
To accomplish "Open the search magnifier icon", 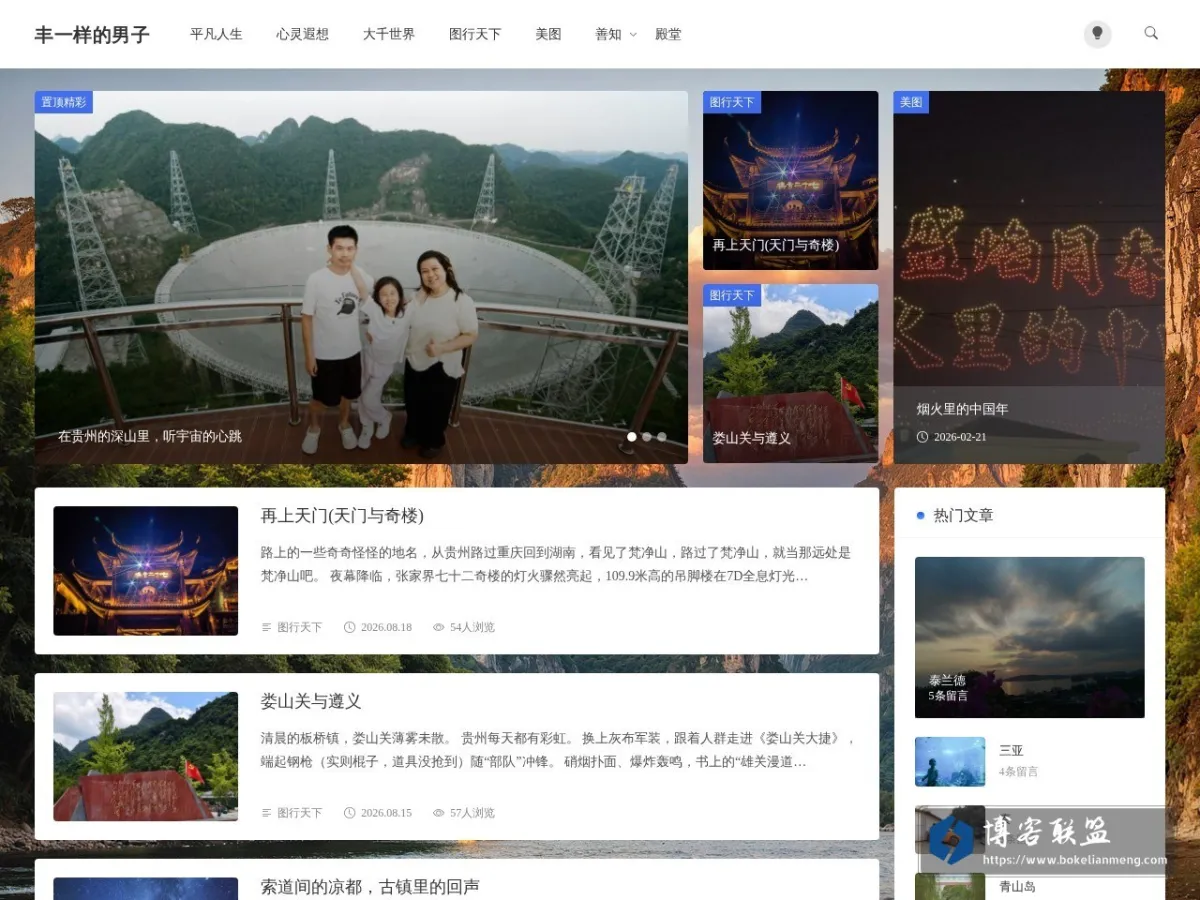I will coord(1151,33).
